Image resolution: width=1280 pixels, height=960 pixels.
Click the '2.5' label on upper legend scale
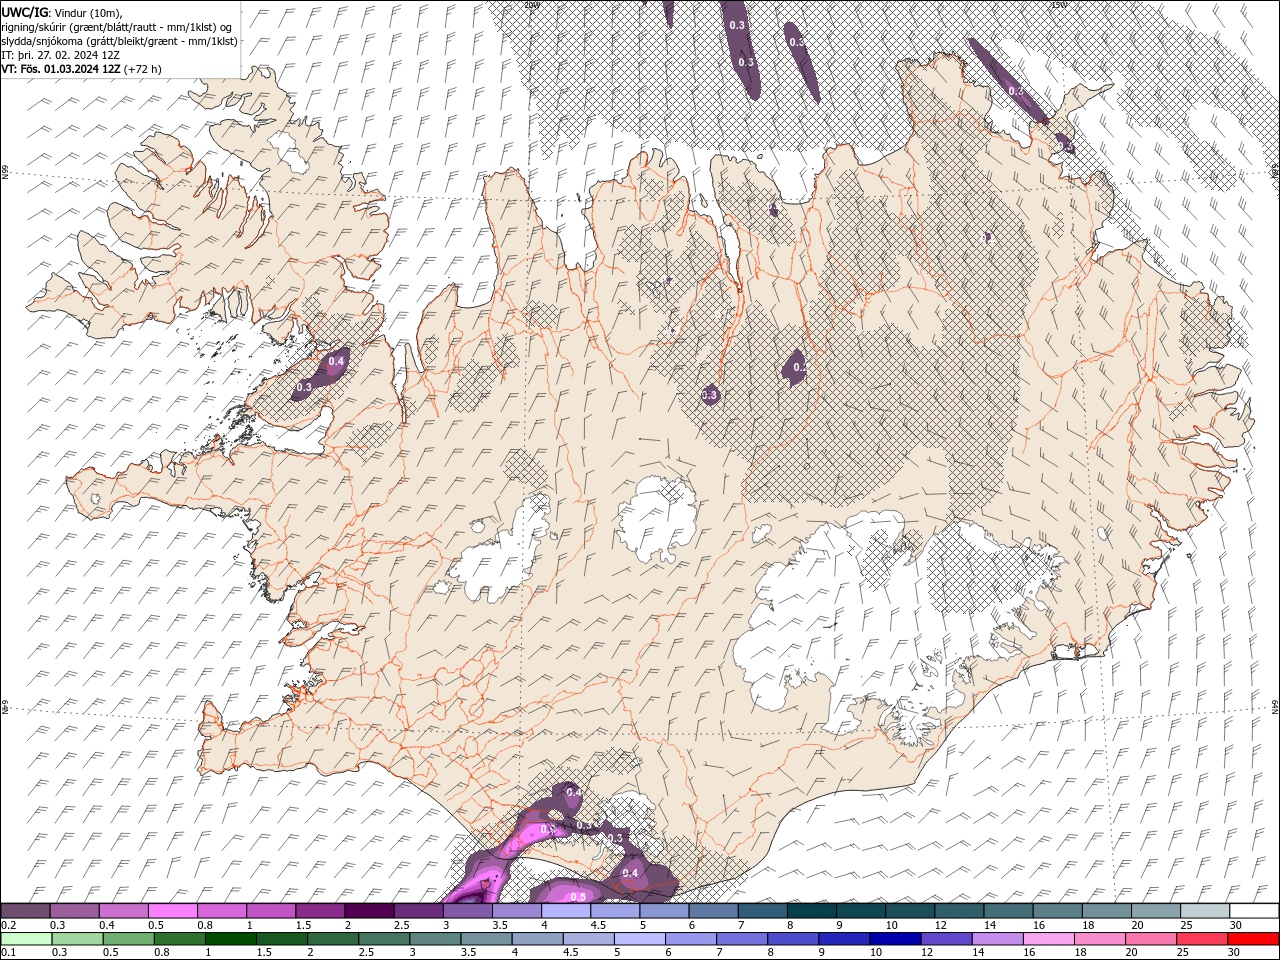coord(402,925)
